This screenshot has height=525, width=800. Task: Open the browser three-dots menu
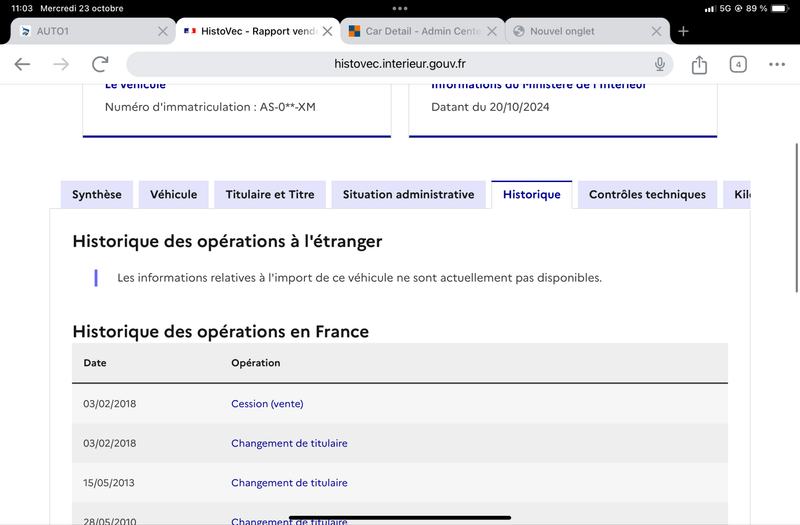coord(777,64)
